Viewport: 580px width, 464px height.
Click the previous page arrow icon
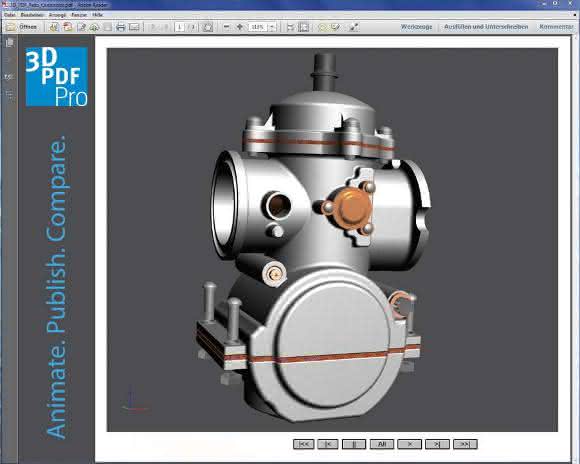(x=153, y=27)
